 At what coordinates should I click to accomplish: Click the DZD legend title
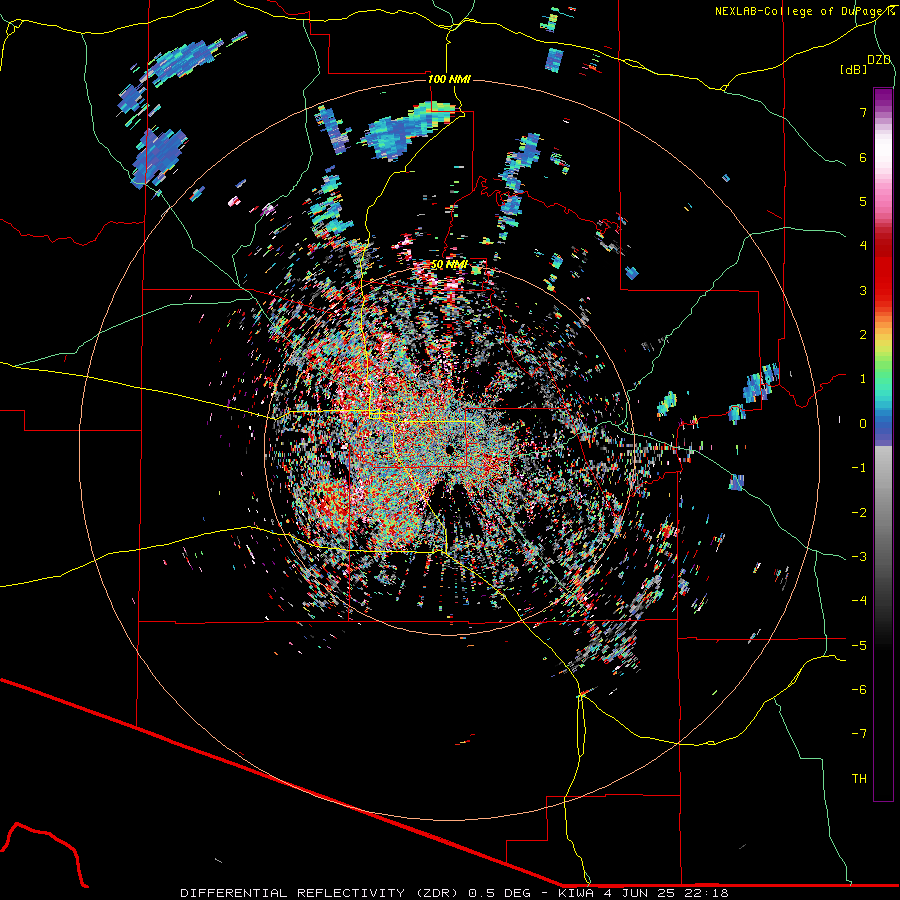pos(879,60)
